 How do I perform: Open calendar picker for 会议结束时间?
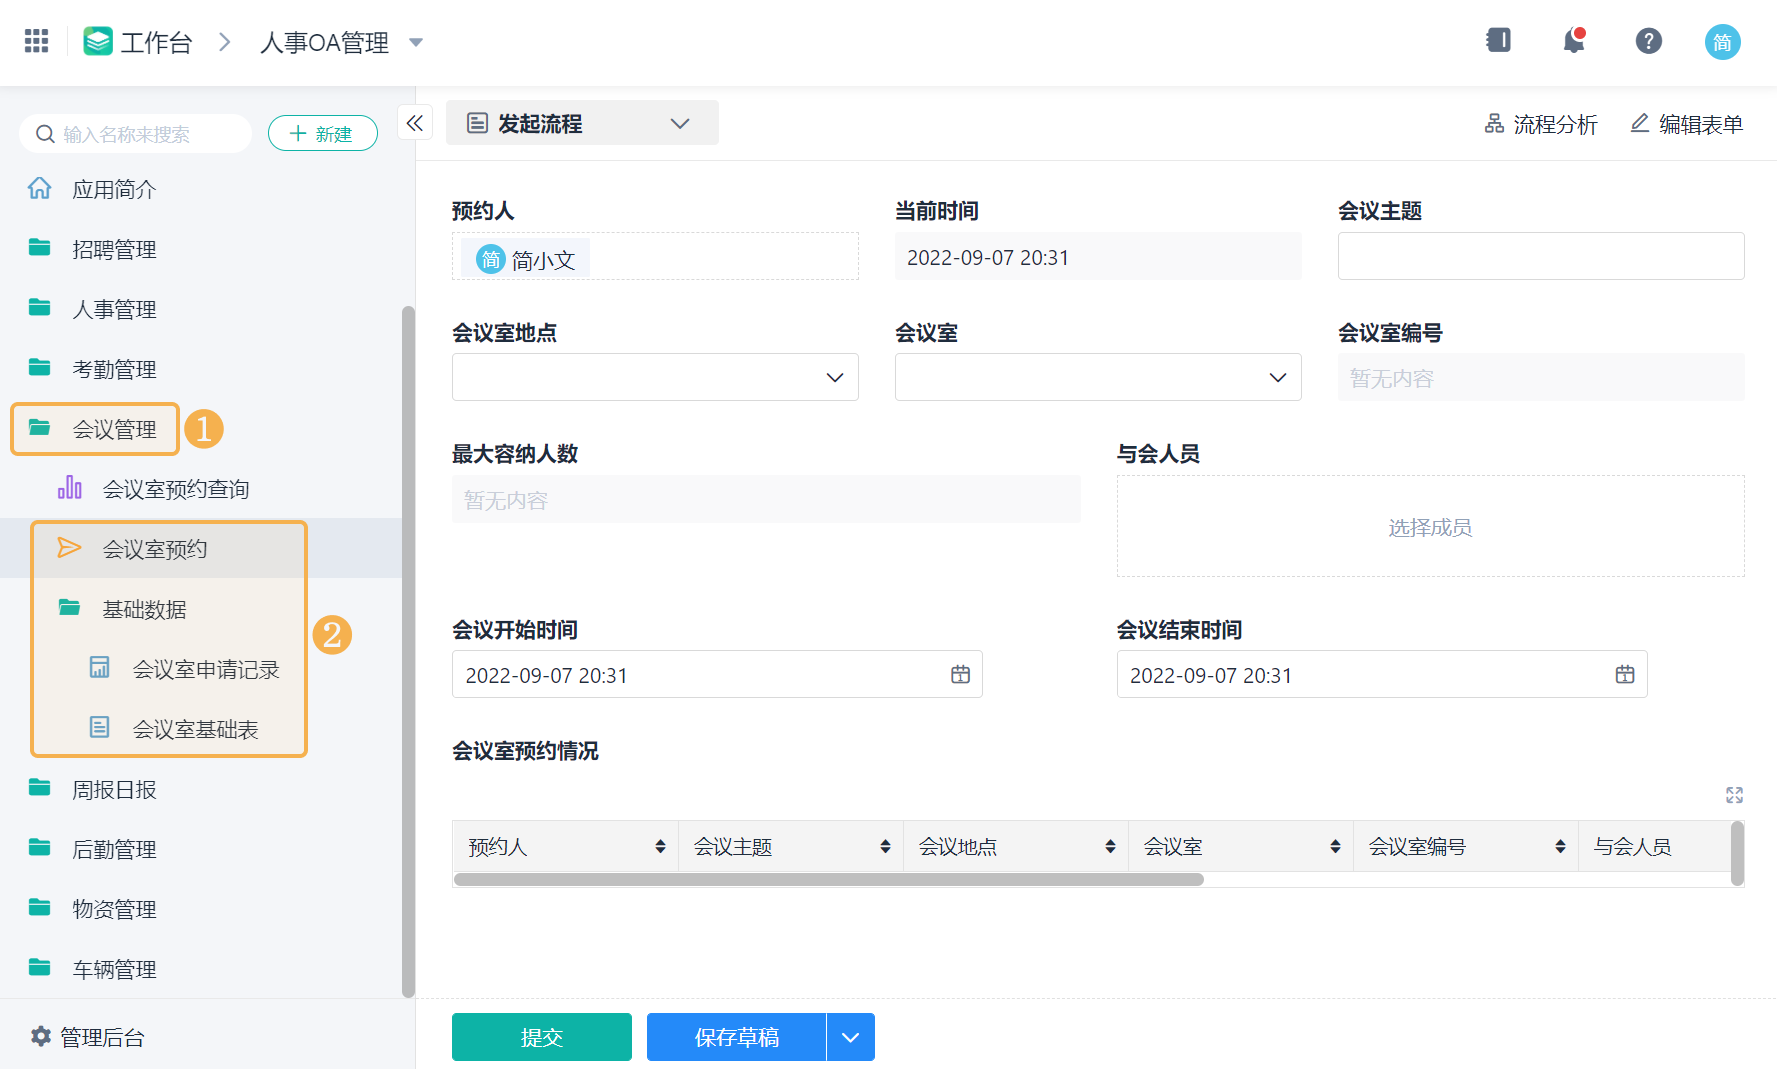click(1624, 674)
